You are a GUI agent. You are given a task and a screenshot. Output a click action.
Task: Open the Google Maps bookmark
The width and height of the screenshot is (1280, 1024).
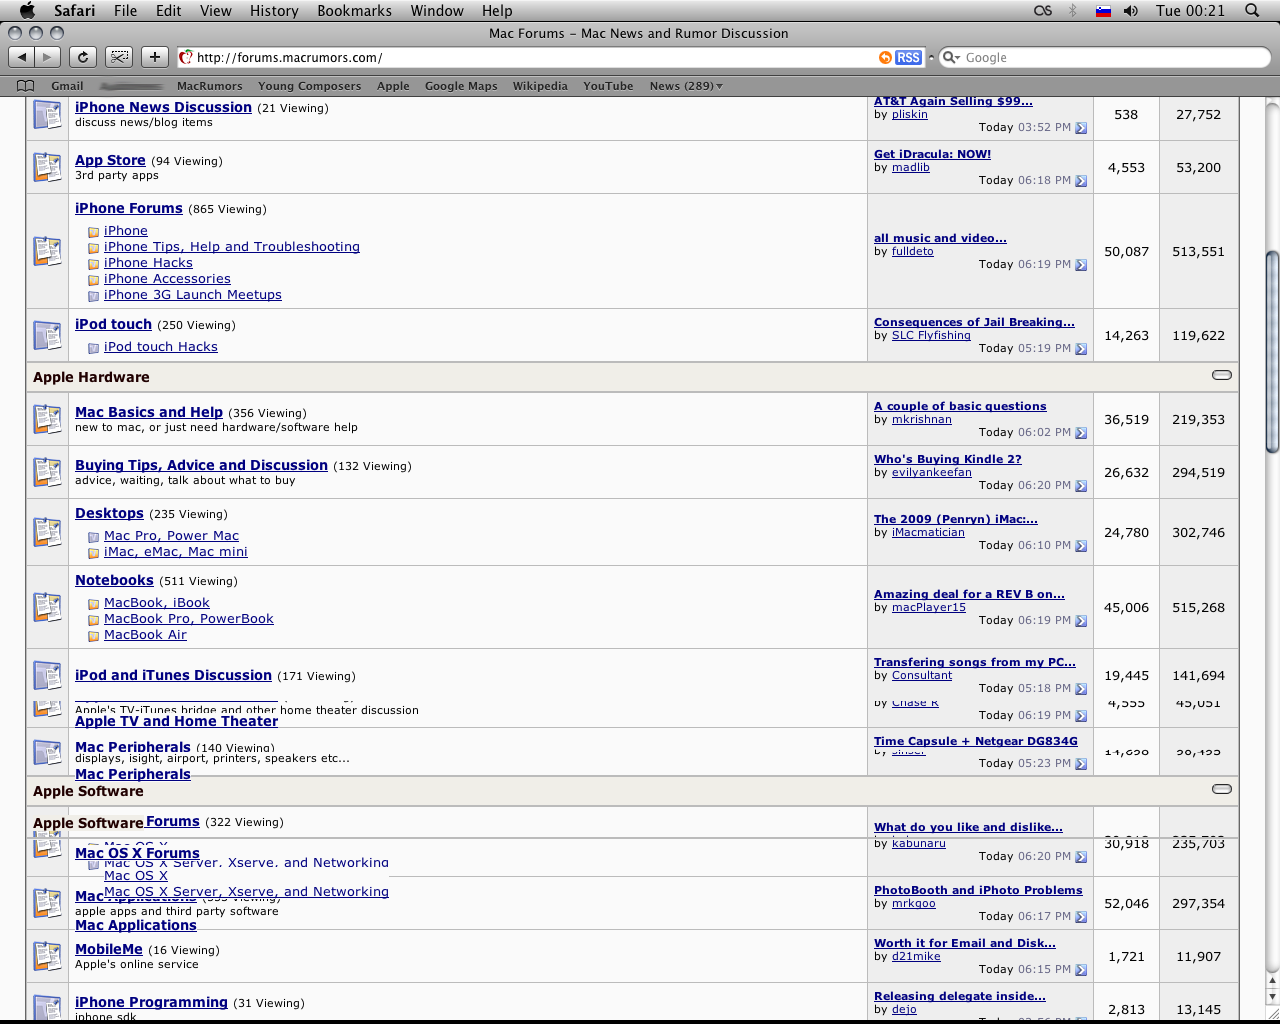[x=461, y=86]
